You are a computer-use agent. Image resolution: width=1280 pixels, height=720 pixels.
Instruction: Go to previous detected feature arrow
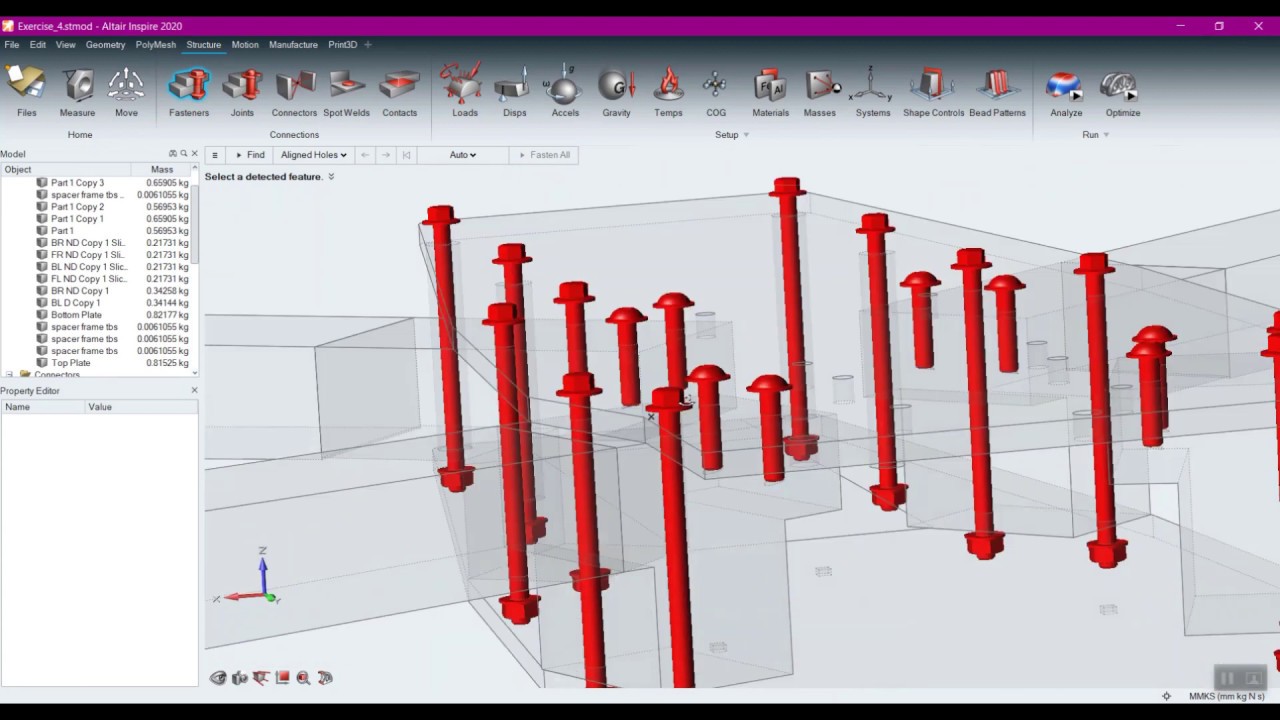(x=365, y=155)
